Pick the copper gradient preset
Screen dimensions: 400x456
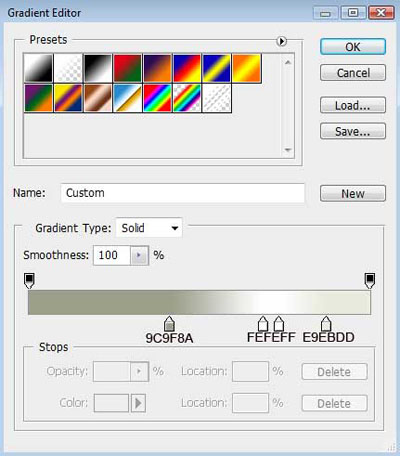(98, 98)
